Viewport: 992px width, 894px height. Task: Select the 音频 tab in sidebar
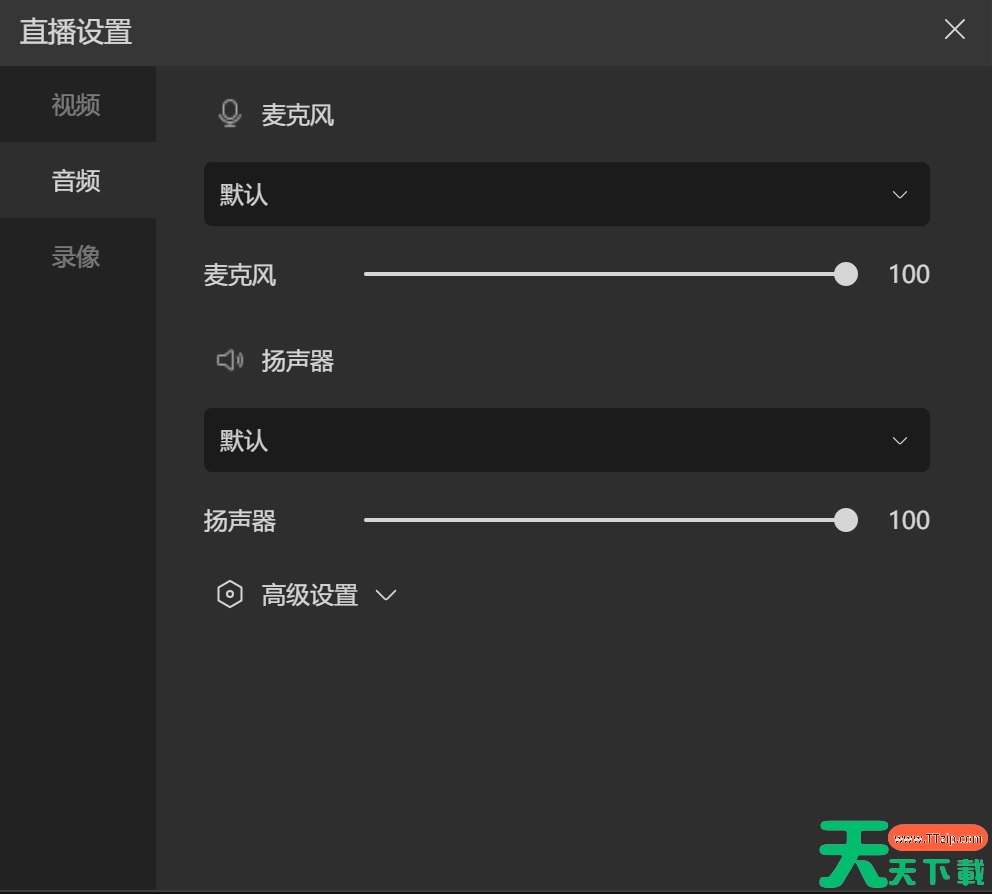point(75,180)
